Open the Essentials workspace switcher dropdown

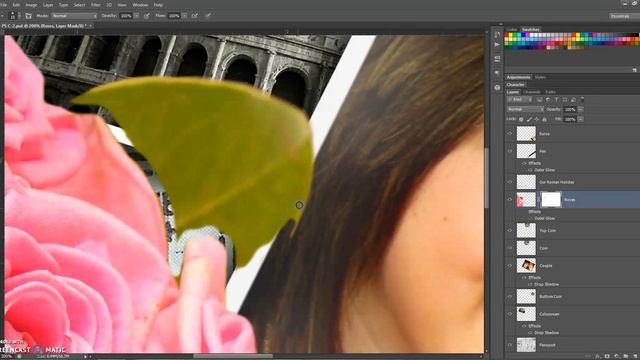[624, 16]
